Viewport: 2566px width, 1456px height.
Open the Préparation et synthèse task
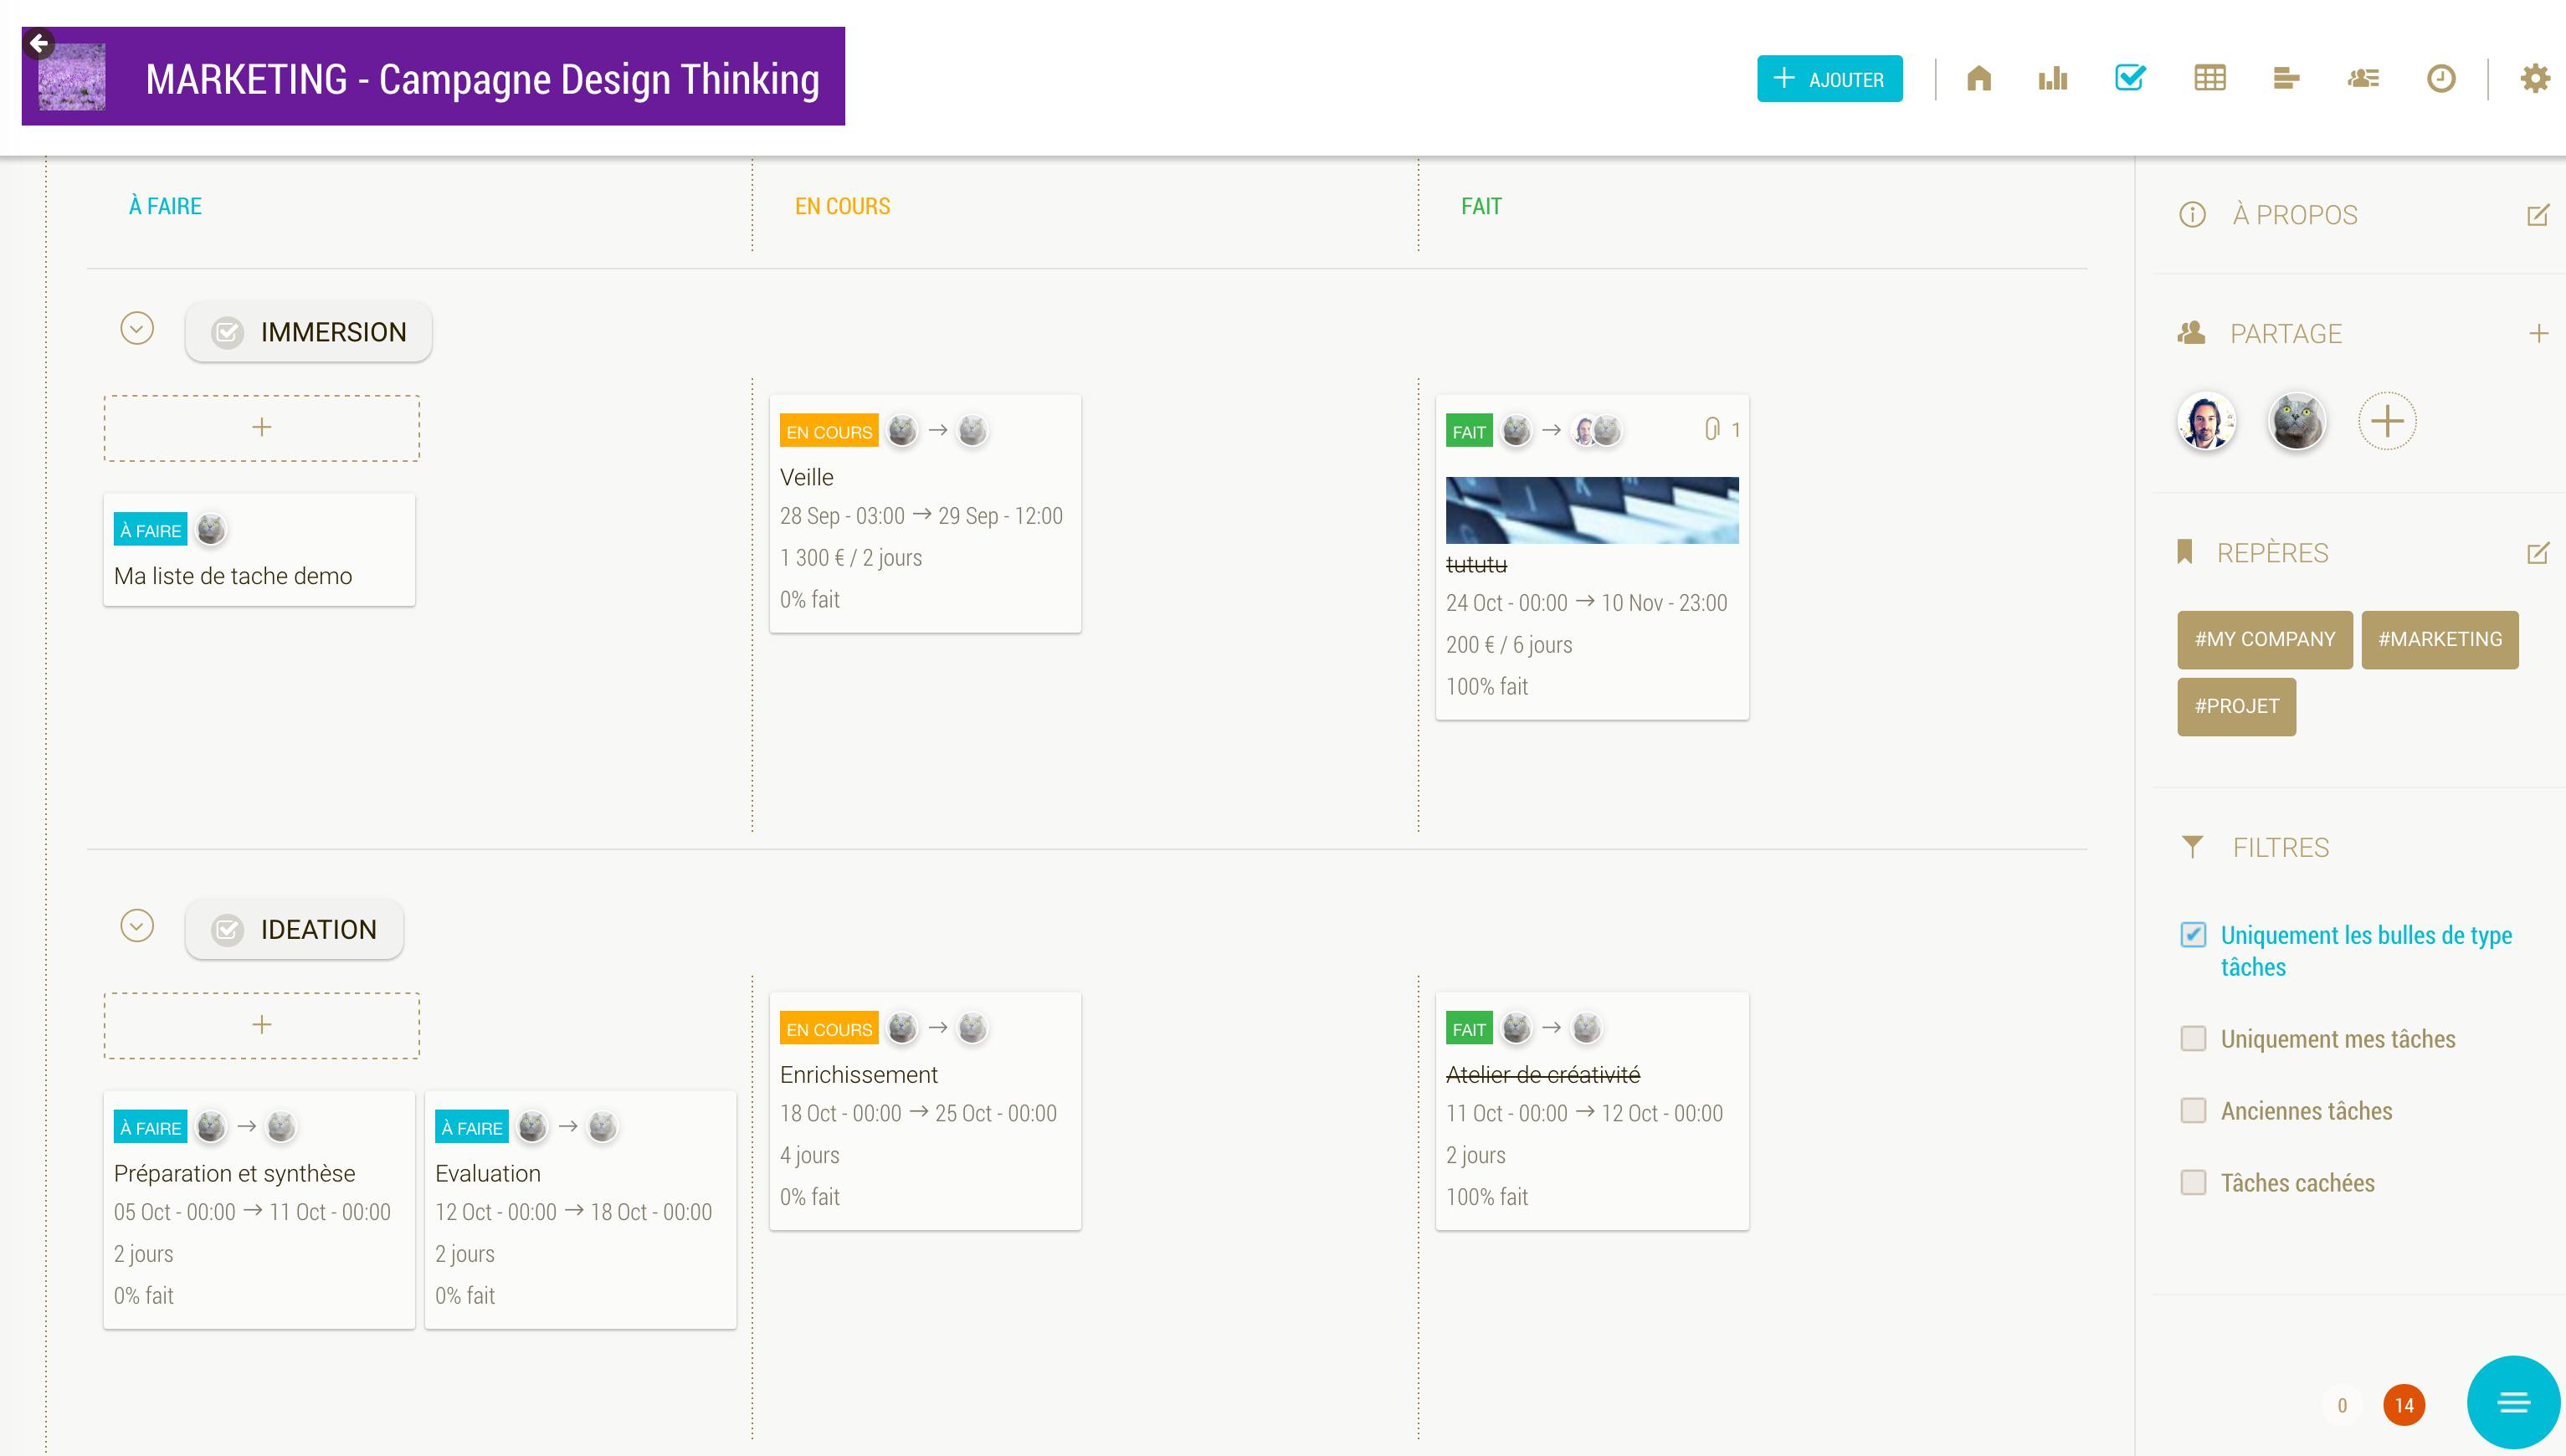259,1210
